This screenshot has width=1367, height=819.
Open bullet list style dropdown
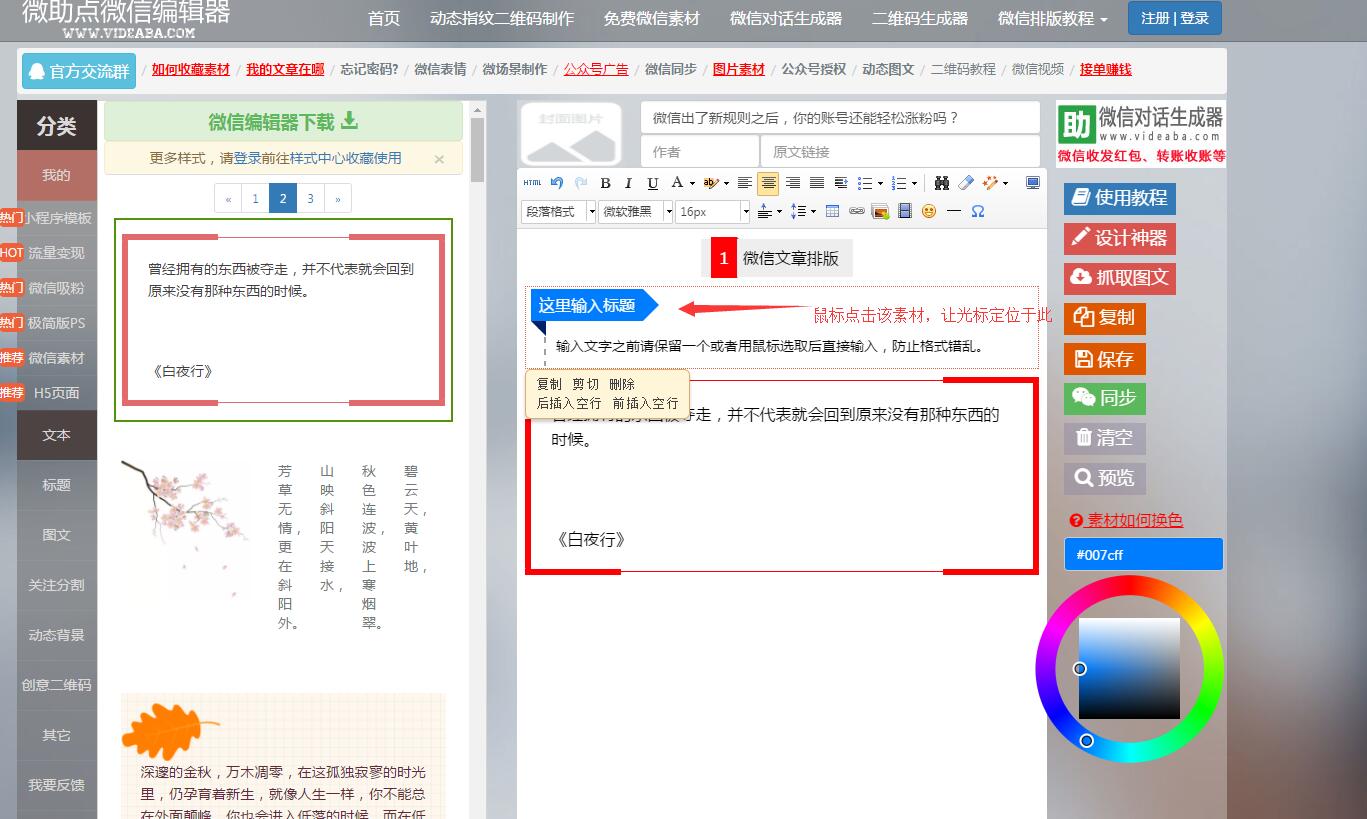[880, 184]
